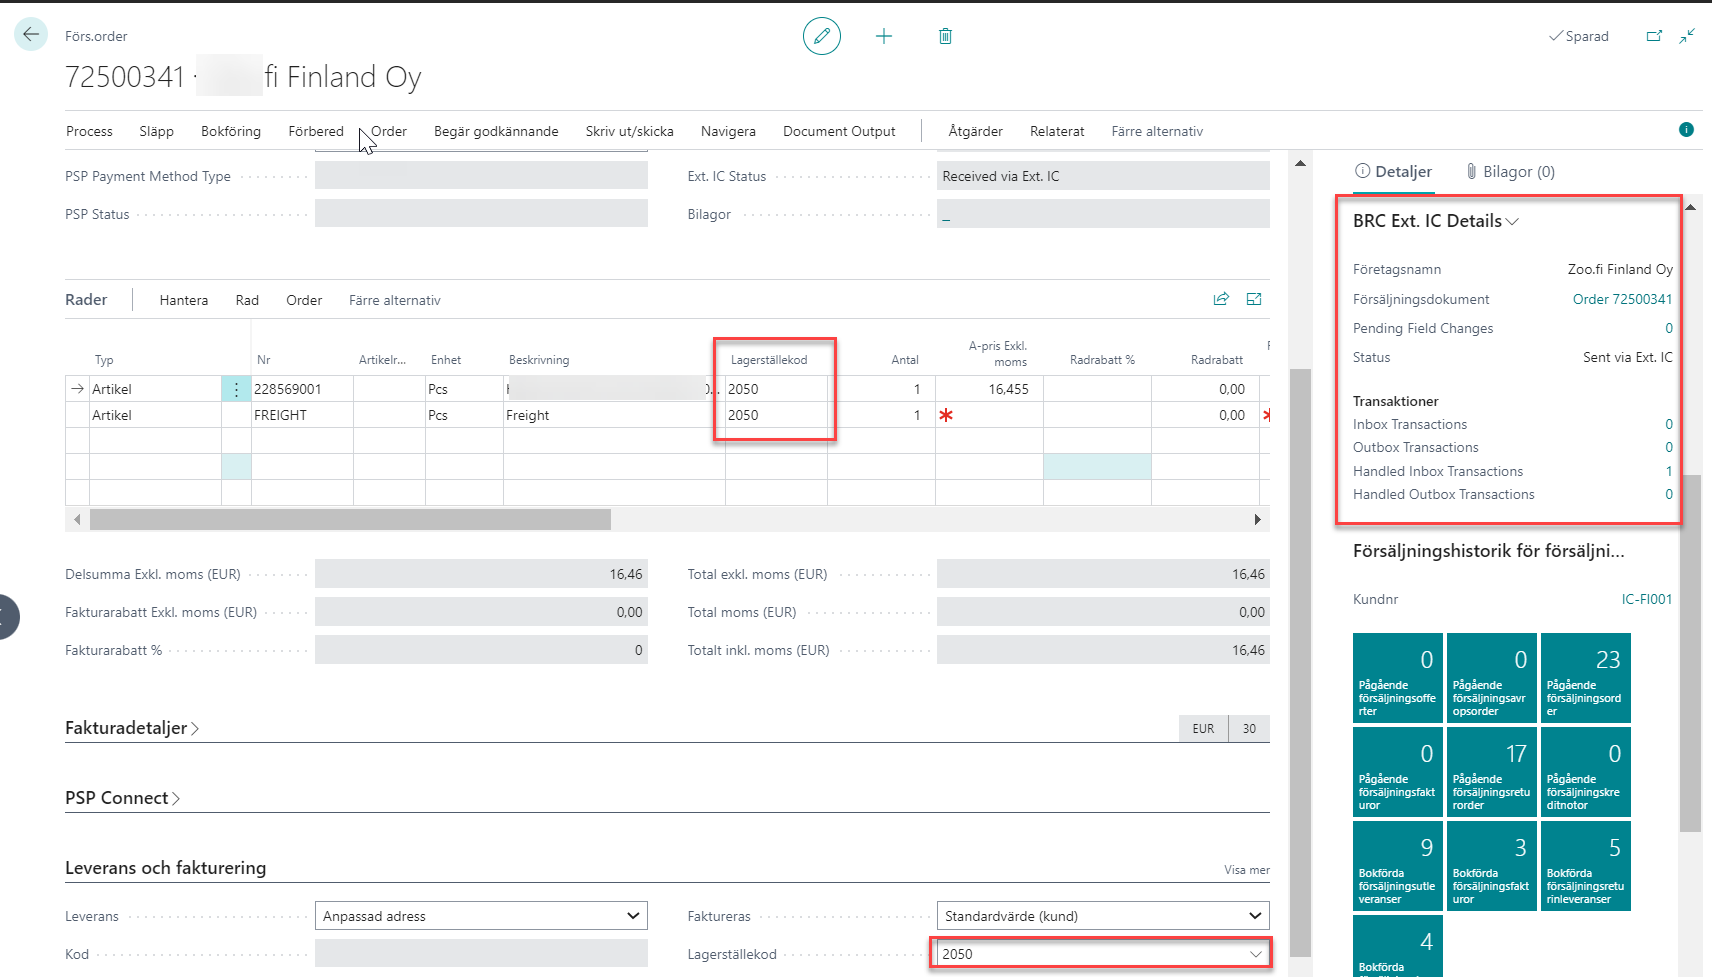Screen dimensions: 1712x977
Task: Click the pencil edit icon
Action: coord(821,37)
